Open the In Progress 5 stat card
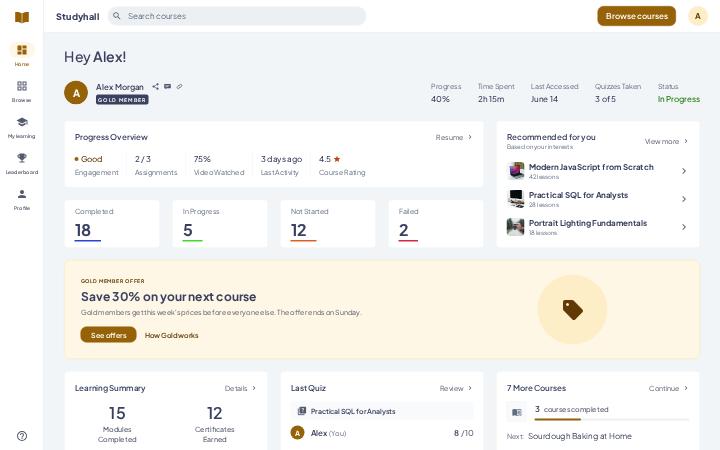 (x=220, y=224)
